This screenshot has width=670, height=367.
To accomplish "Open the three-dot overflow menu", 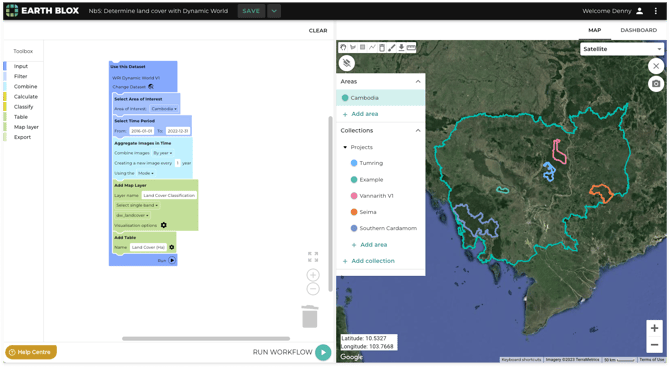I will (x=655, y=11).
